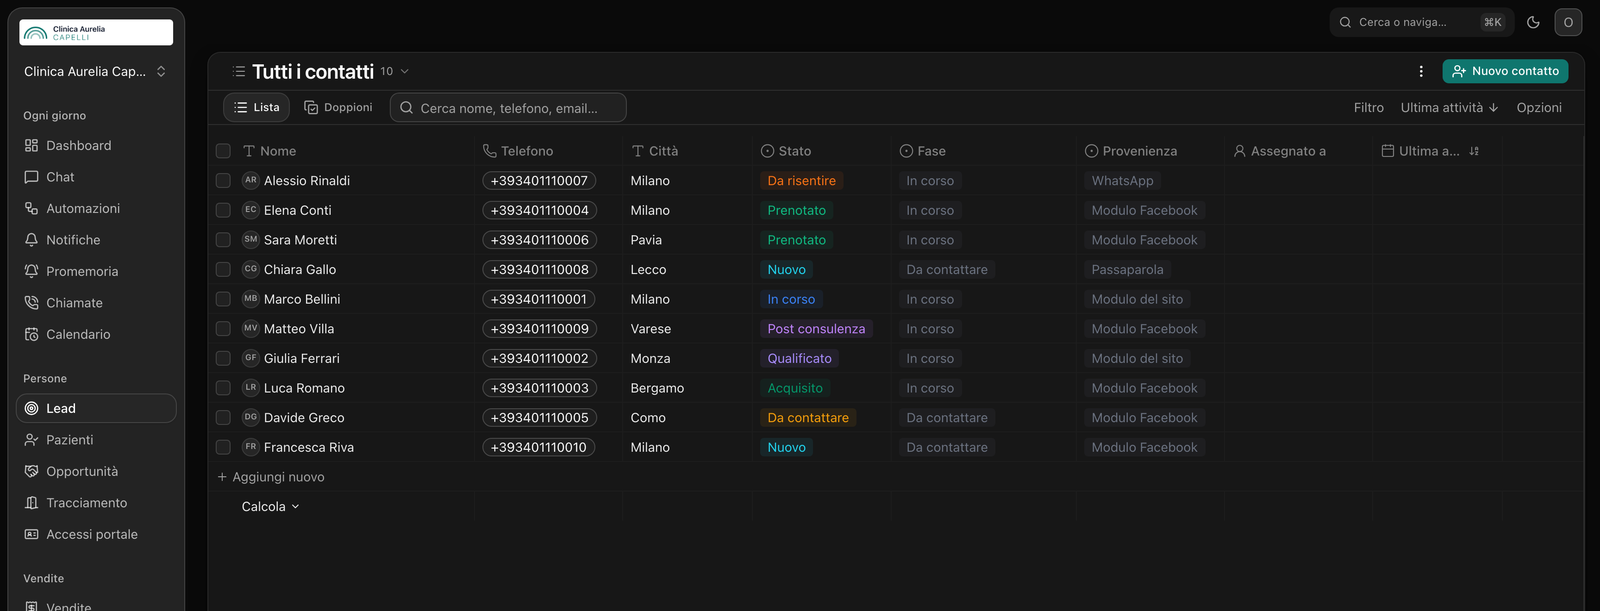Click Provenienza column header icon
This screenshot has height=611, width=1600.
click(x=1091, y=151)
